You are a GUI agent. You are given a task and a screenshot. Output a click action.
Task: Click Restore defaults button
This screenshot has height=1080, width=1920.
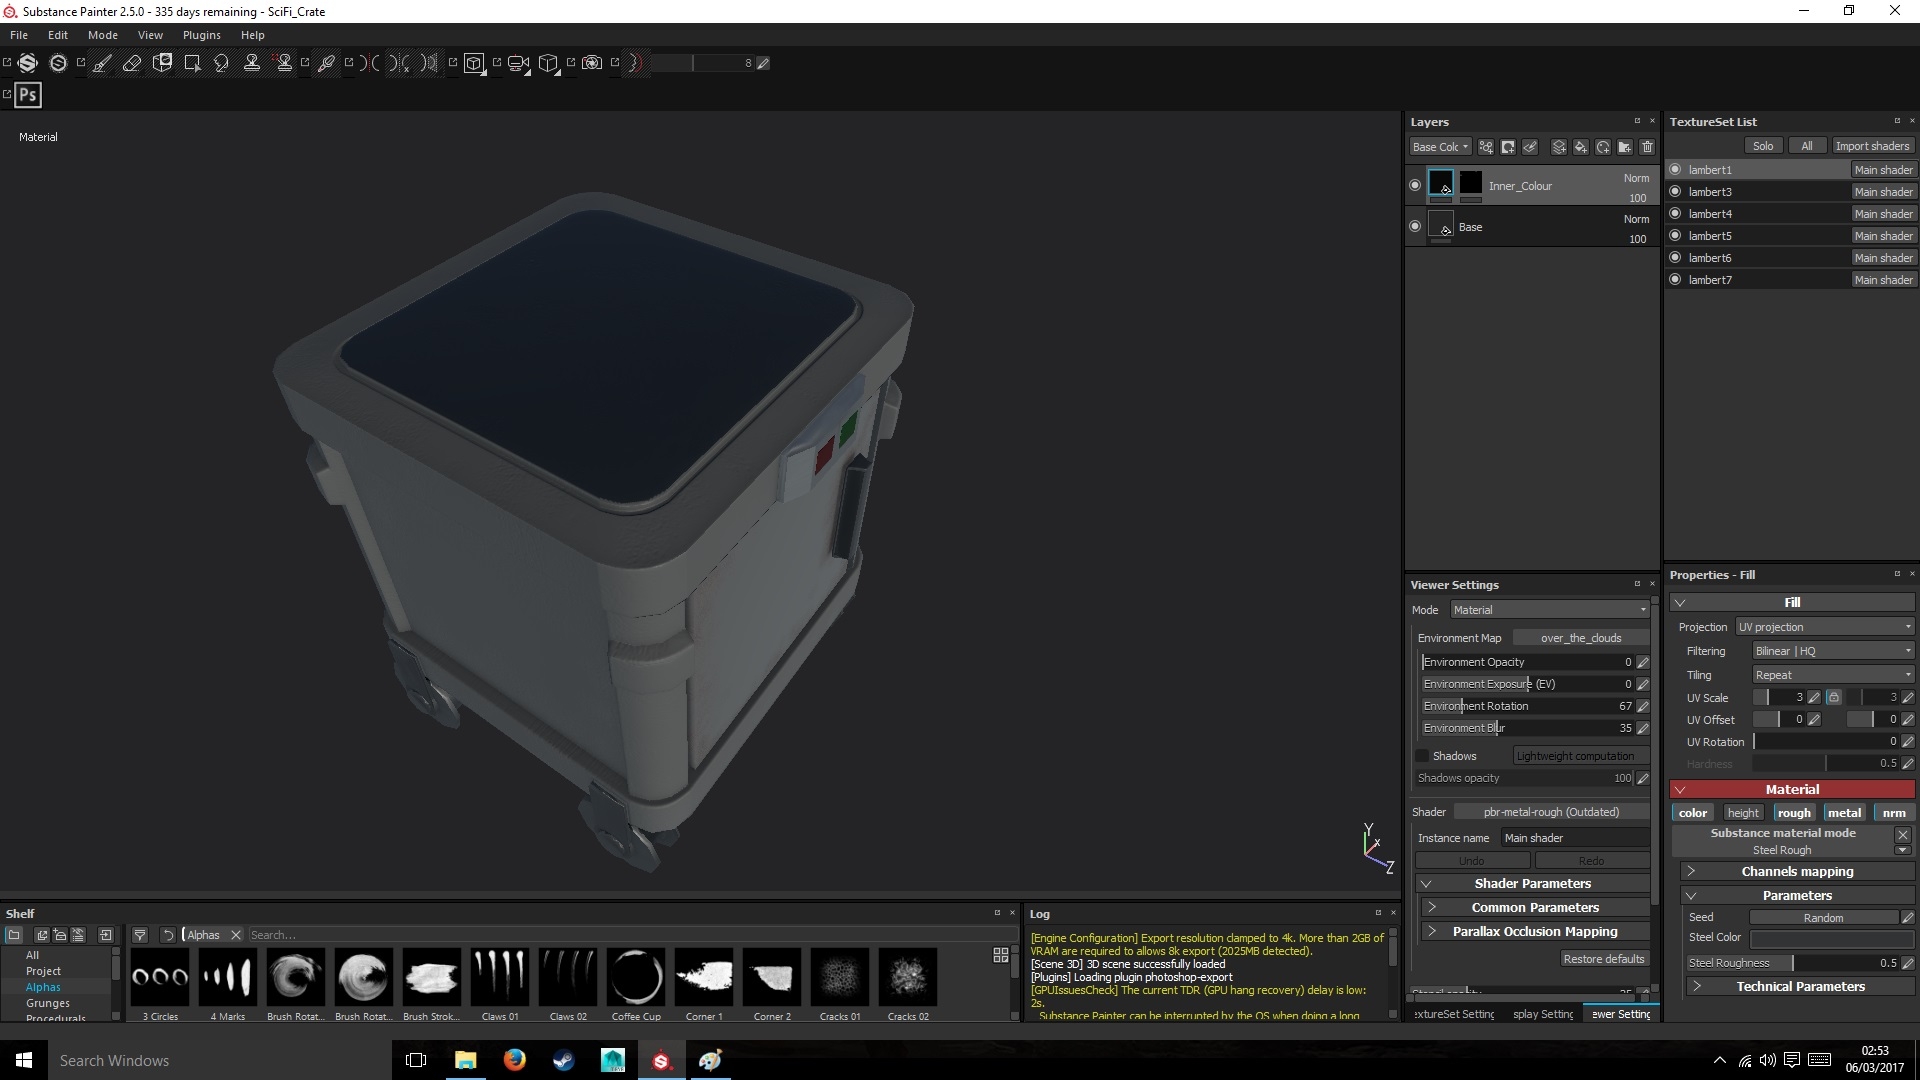click(1604, 959)
